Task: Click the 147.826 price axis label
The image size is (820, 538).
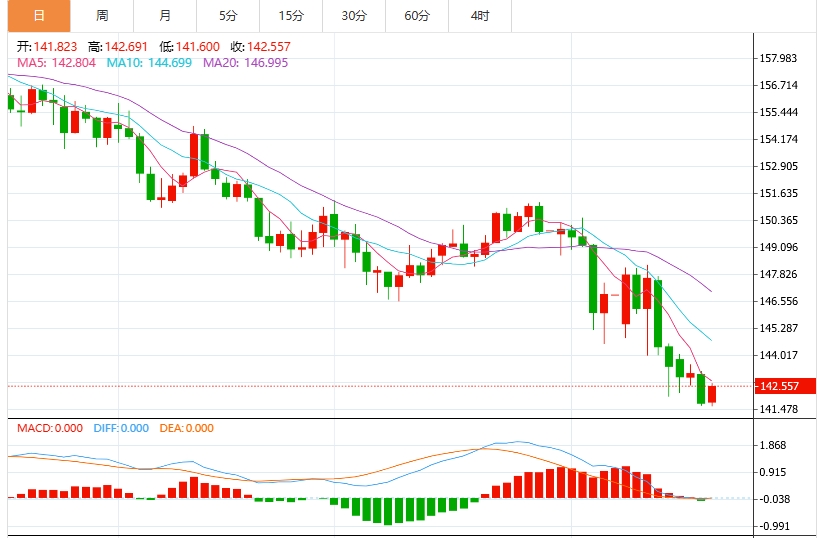Action: click(x=778, y=274)
